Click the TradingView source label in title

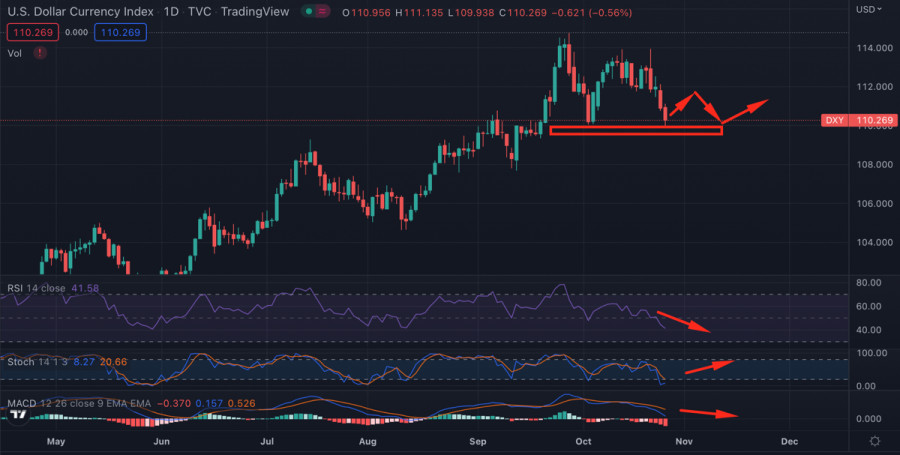pyautogui.click(x=255, y=11)
